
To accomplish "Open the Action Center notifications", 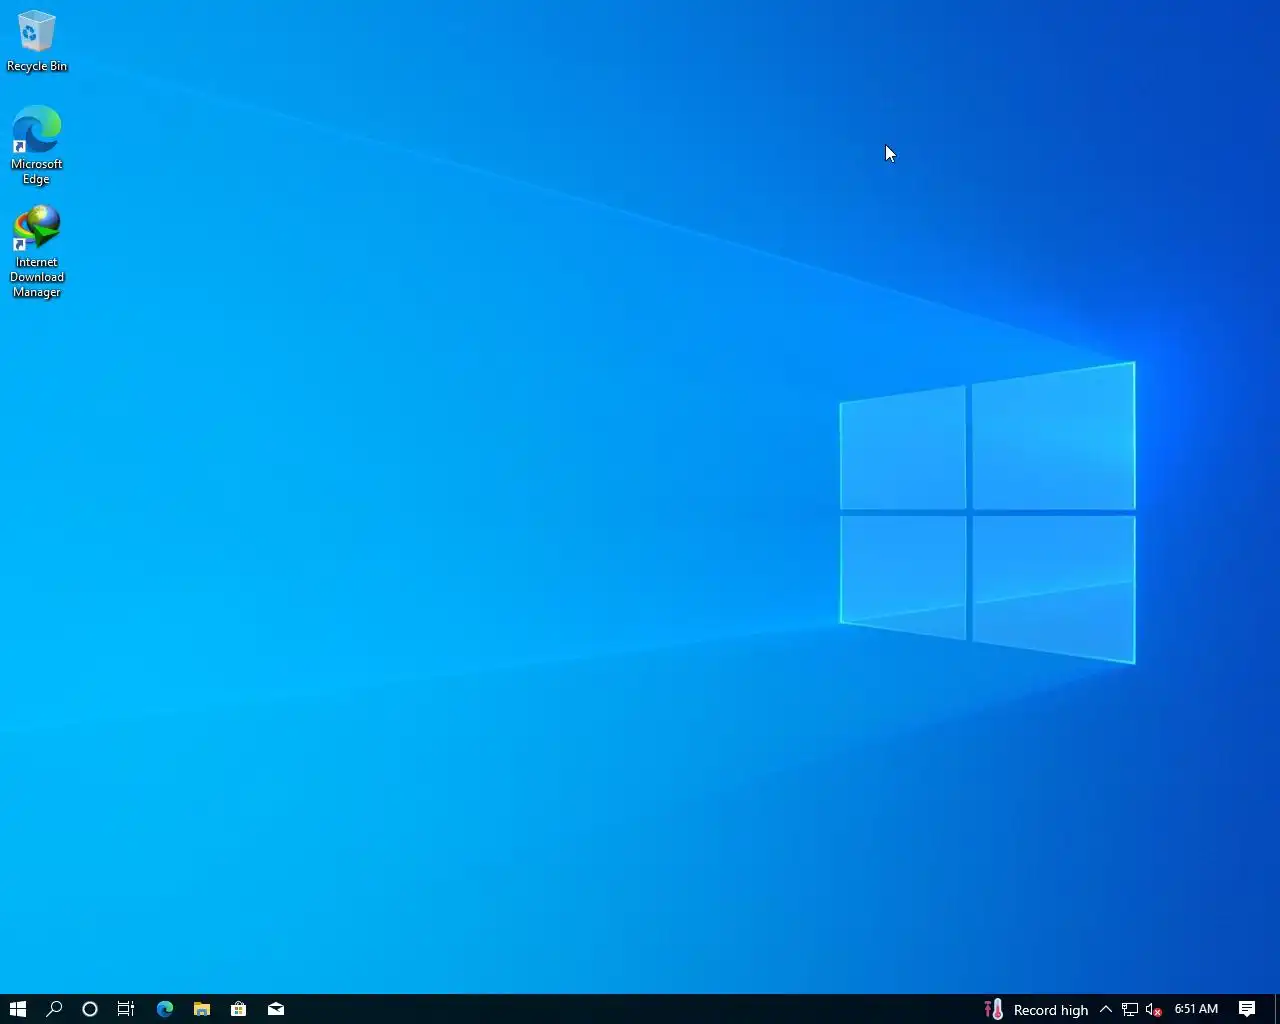I will (1247, 1009).
